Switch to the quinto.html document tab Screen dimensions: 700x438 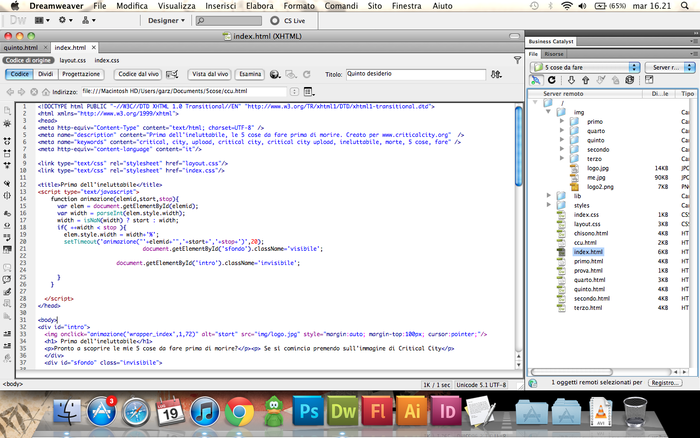[x=21, y=47]
